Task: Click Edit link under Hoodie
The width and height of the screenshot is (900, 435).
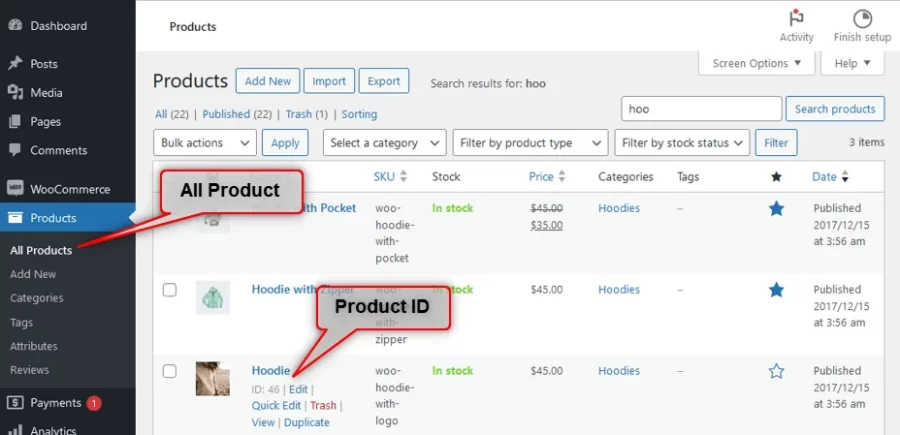Action: 298,389
